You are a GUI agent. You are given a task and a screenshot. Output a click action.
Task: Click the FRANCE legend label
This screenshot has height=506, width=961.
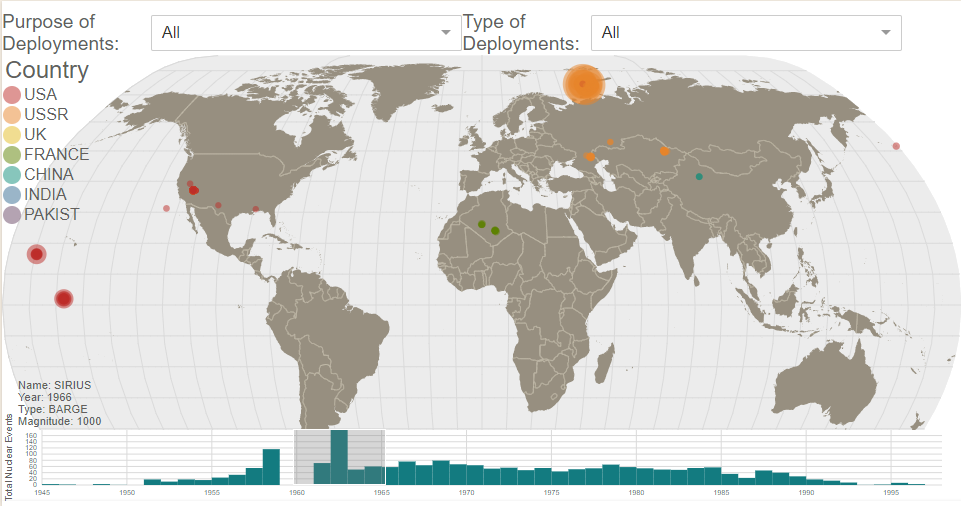(x=56, y=154)
